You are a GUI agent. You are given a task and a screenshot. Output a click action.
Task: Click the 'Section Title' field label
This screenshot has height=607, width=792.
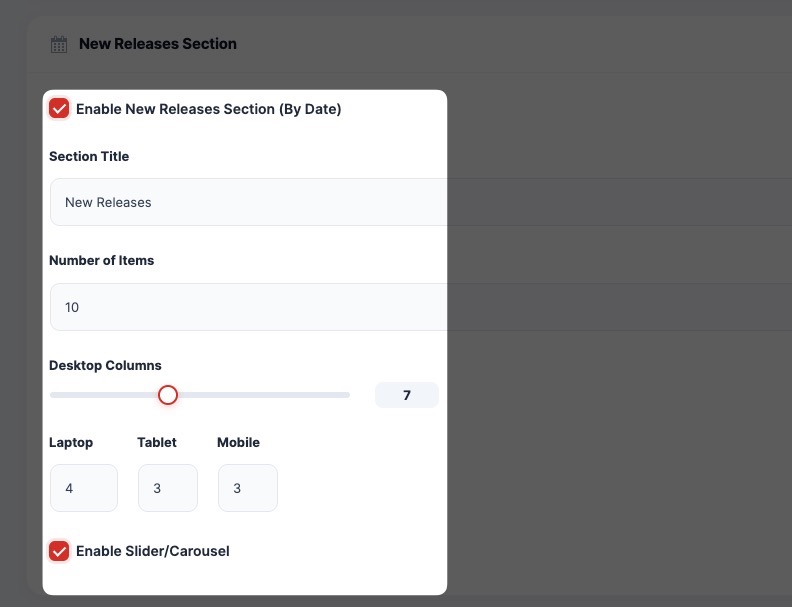click(x=89, y=156)
